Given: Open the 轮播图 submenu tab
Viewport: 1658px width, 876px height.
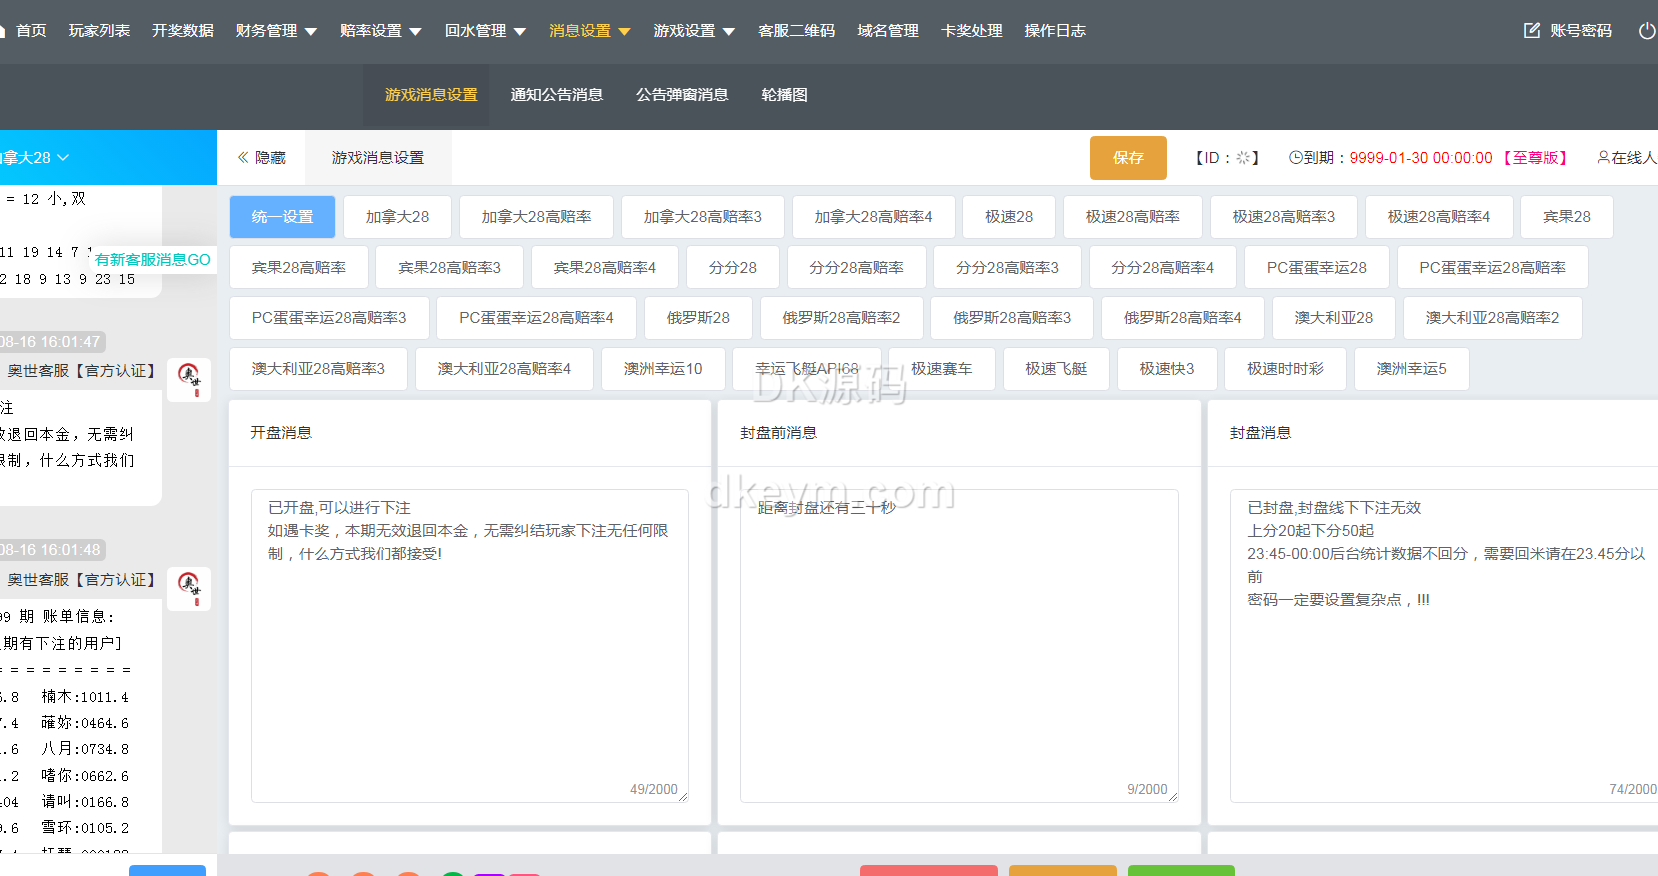Looking at the screenshot, I should coord(784,95).
